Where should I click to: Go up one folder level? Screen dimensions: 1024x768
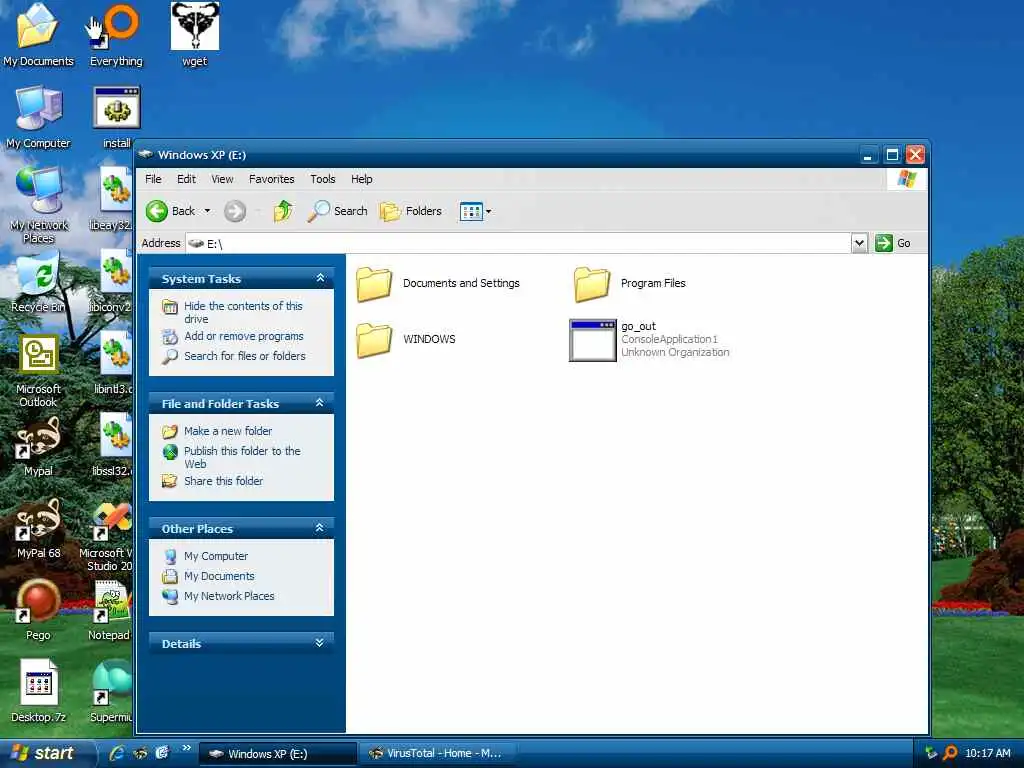[x=283, y=211]
